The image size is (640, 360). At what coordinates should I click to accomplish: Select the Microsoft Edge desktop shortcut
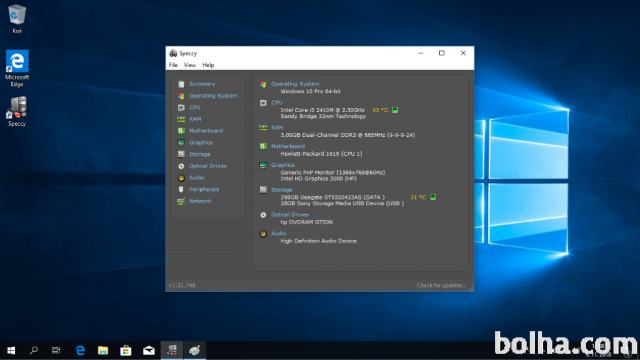point(17,69)
